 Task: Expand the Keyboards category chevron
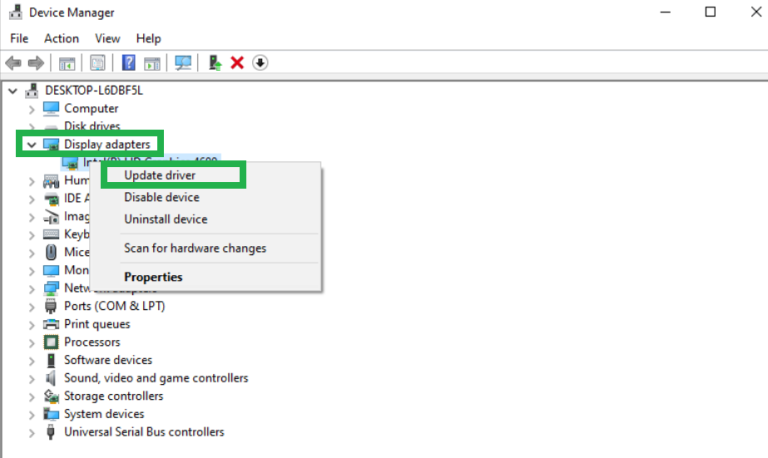click(x=32, y=235)
